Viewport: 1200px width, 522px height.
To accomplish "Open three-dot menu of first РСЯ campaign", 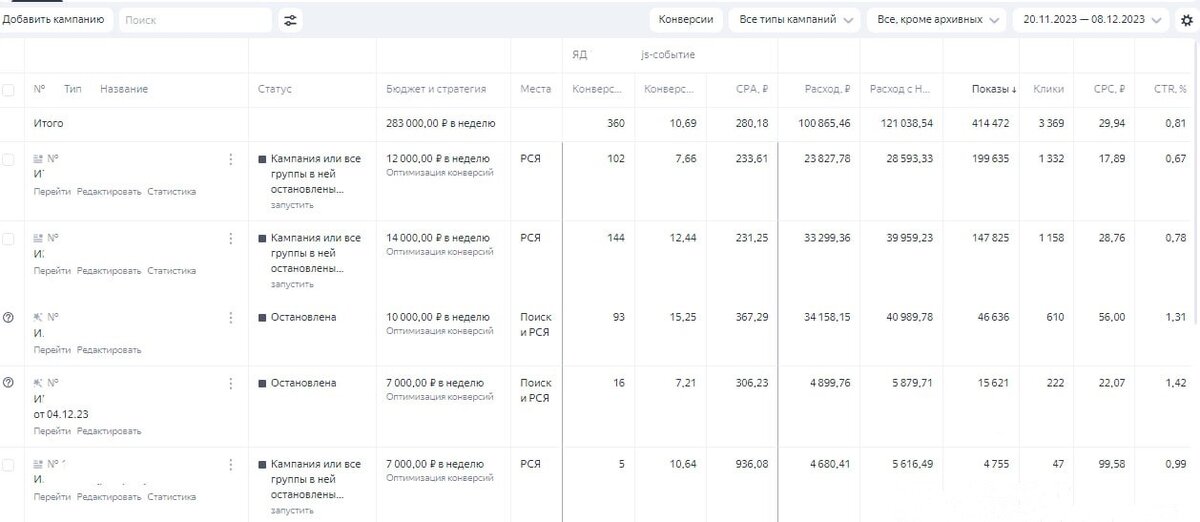I will click(x=231, y=159).
